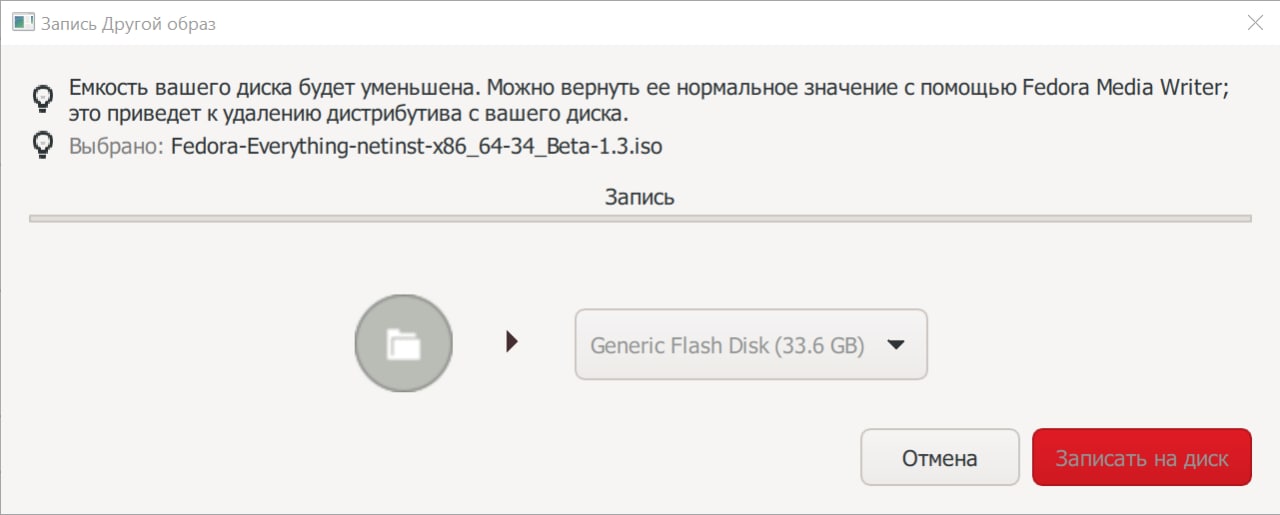
Task: Click the empty title bar area beside the title
Action: click(720, 23)
